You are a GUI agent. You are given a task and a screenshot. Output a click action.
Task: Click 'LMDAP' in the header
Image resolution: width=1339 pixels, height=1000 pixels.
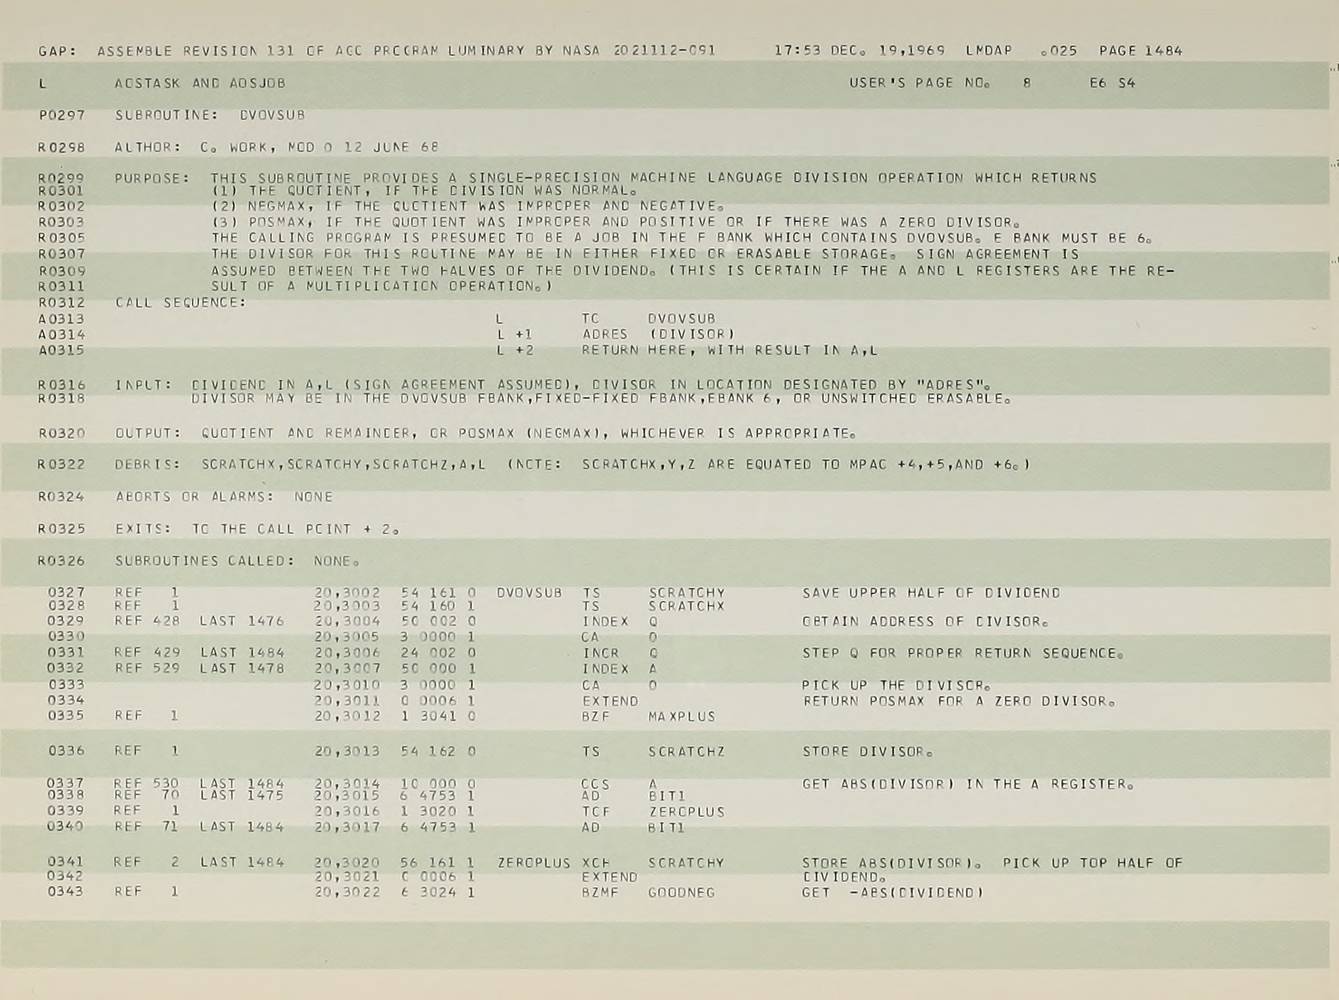click(989, 50)
